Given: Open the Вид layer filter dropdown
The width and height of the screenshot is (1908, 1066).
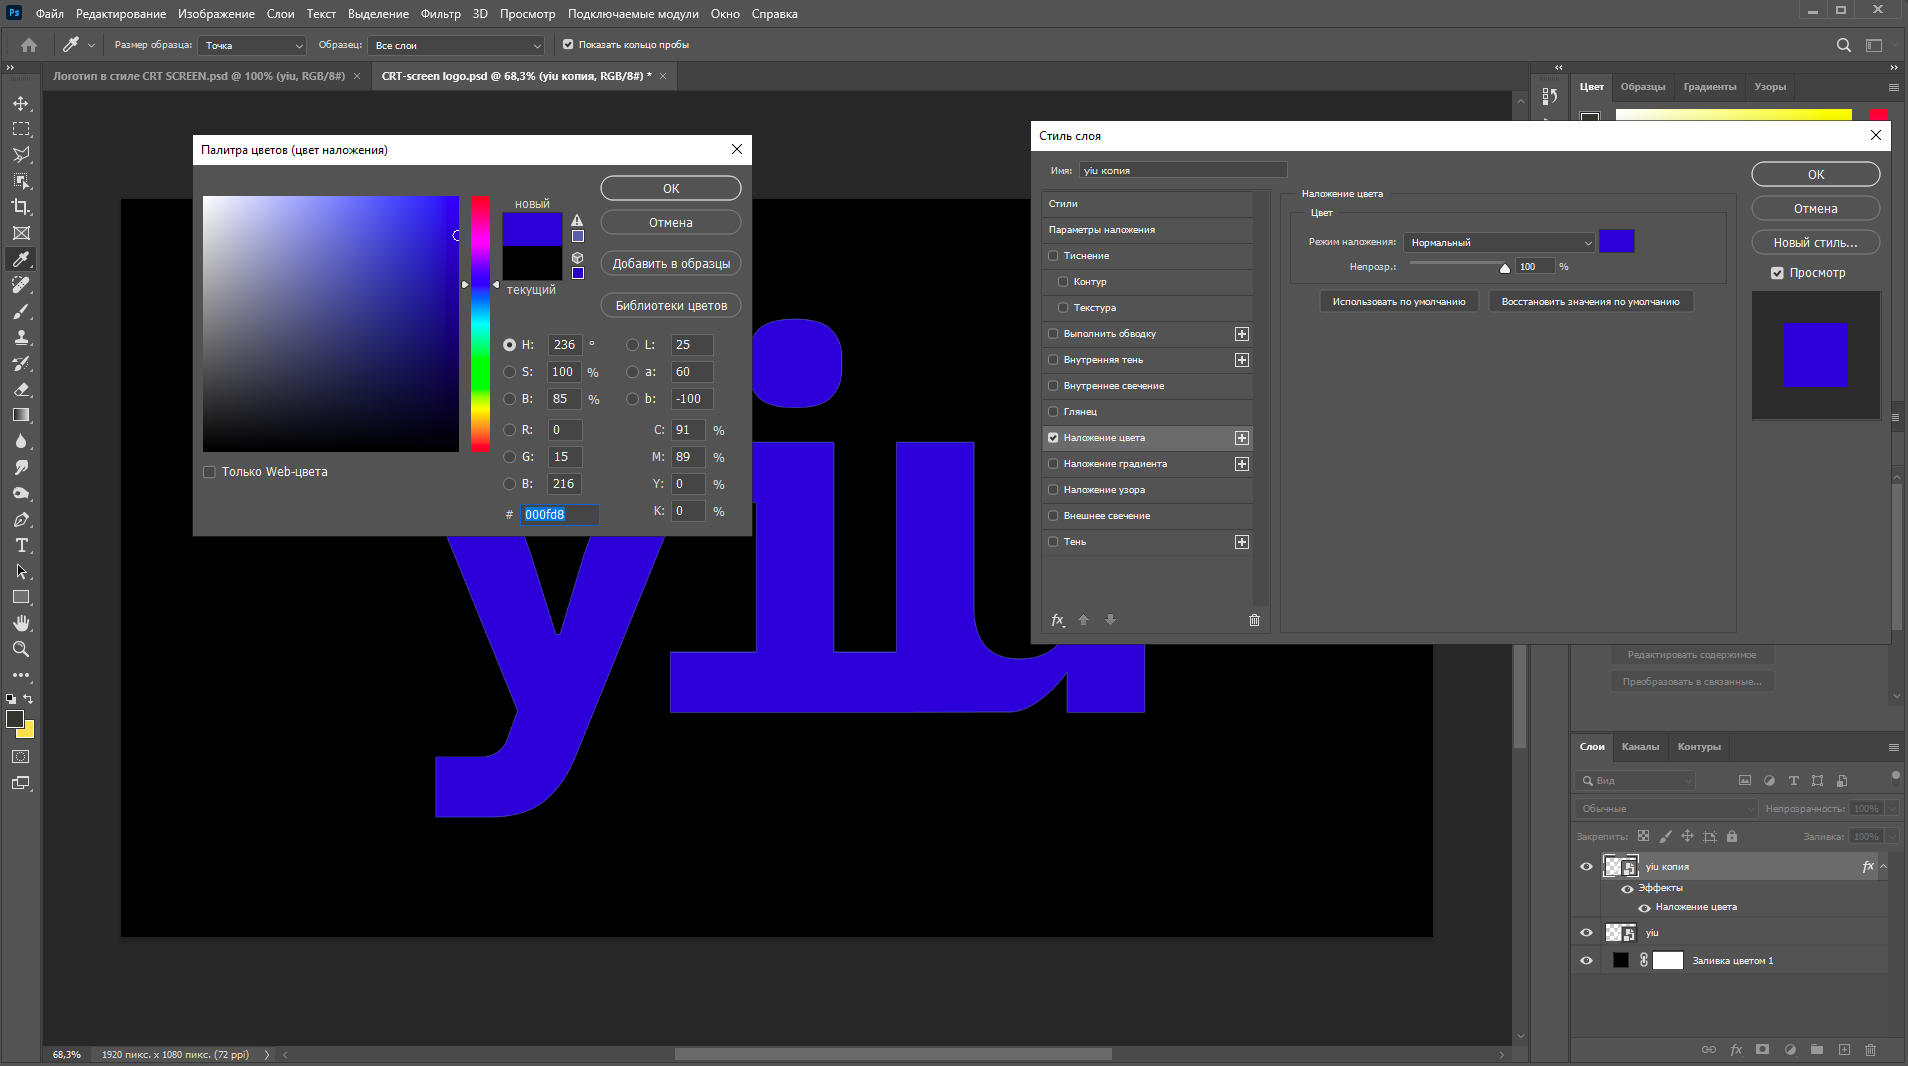Looking at the screenshot, I should pos(1635,781).
